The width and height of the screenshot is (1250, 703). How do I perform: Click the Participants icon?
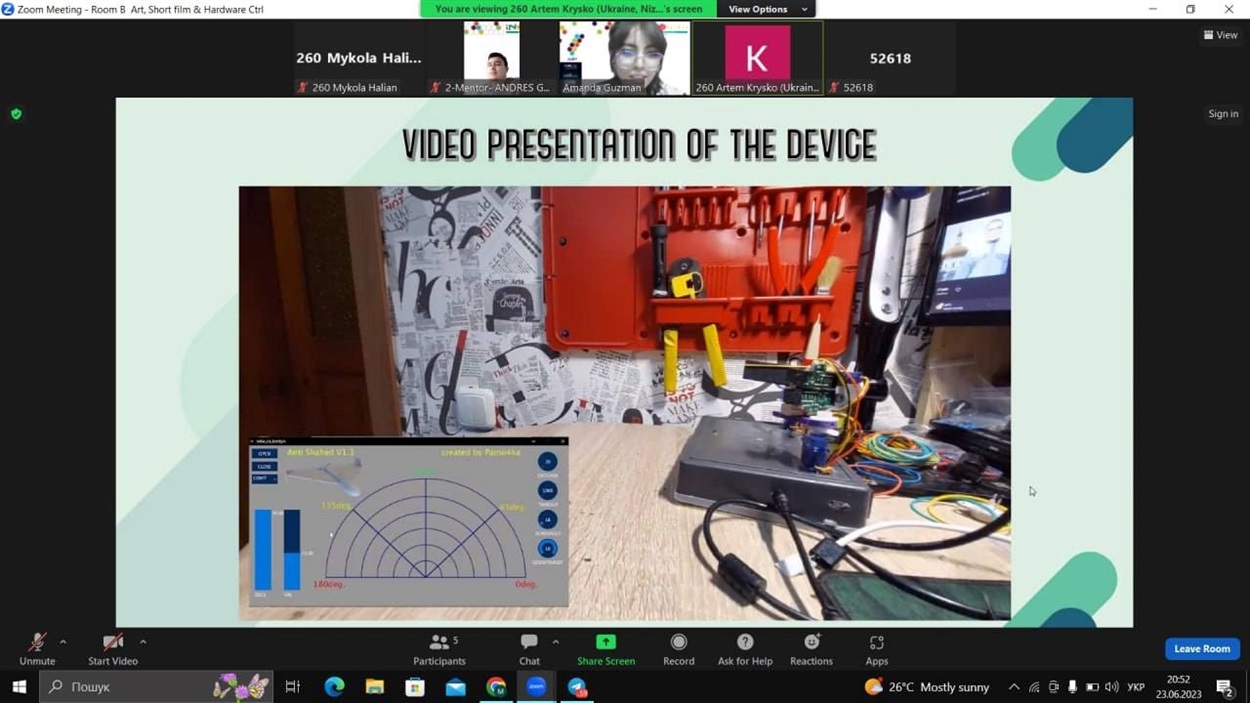click(x=439, y=642)
